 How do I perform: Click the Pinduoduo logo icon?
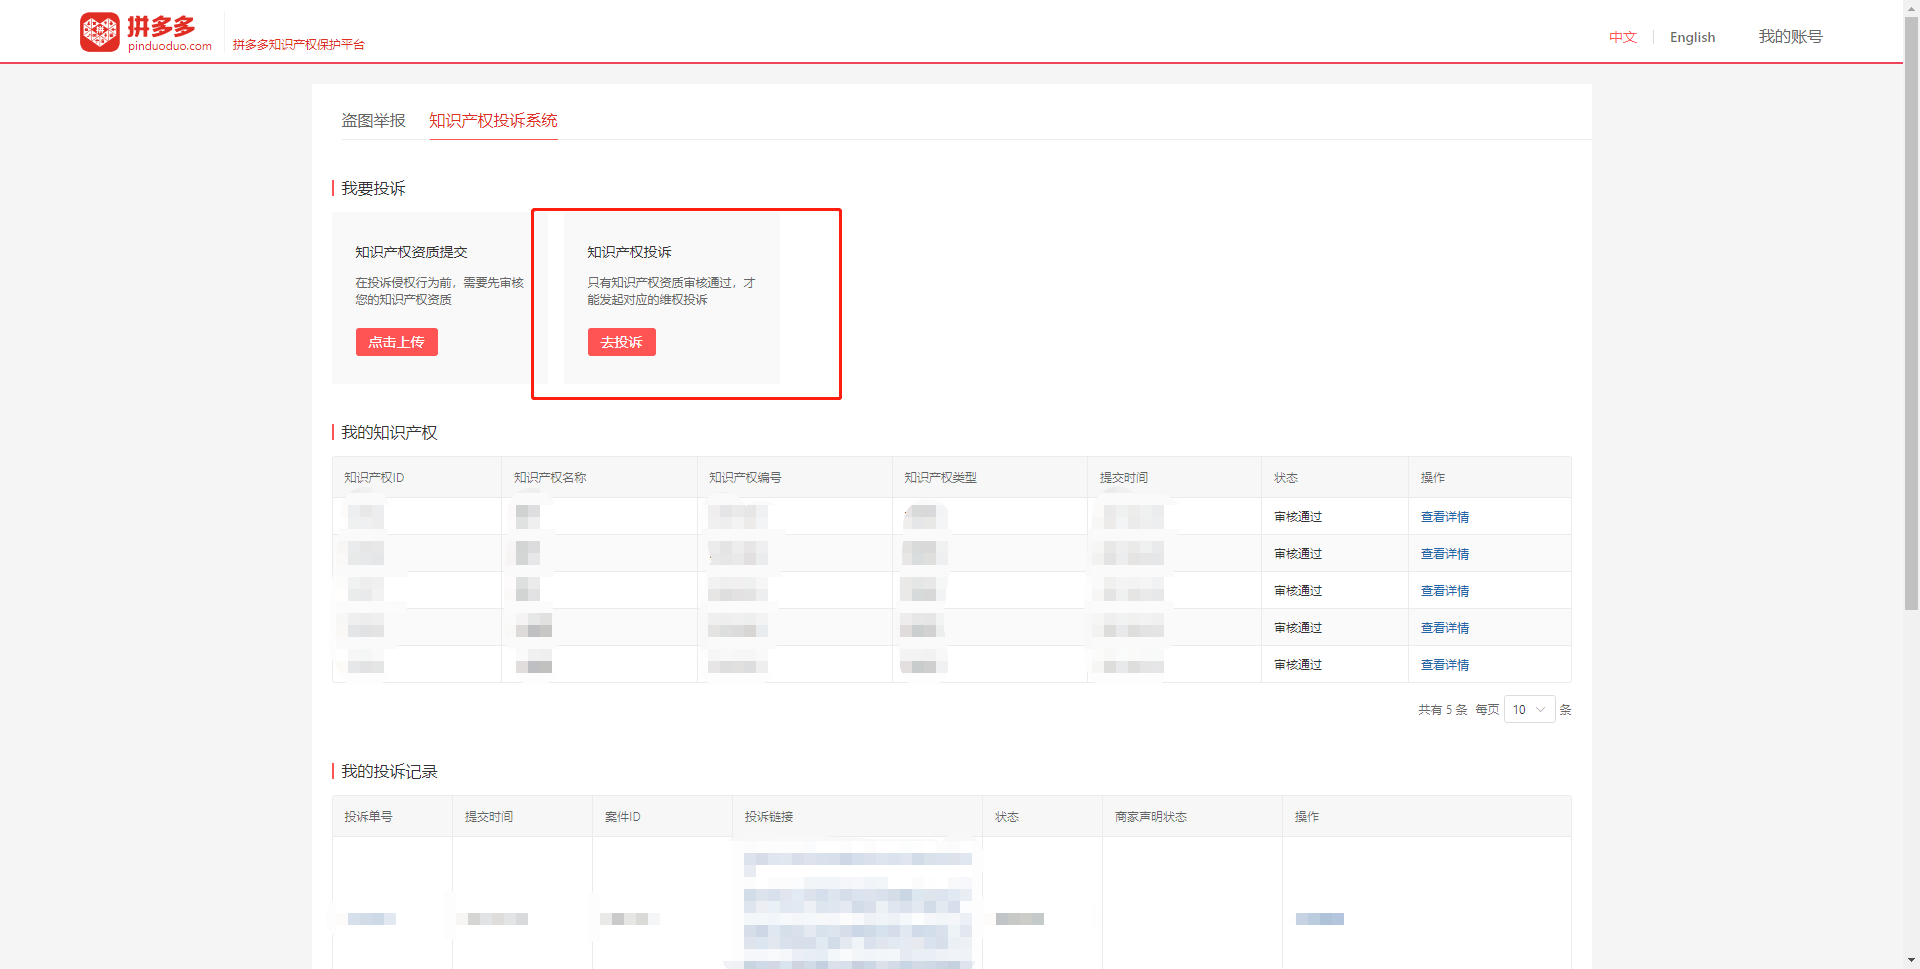[100, 32]
